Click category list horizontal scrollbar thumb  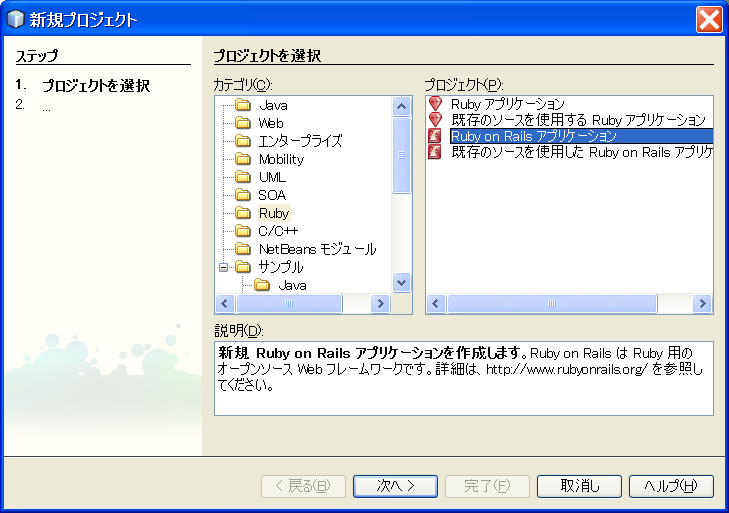click(289, 303)
